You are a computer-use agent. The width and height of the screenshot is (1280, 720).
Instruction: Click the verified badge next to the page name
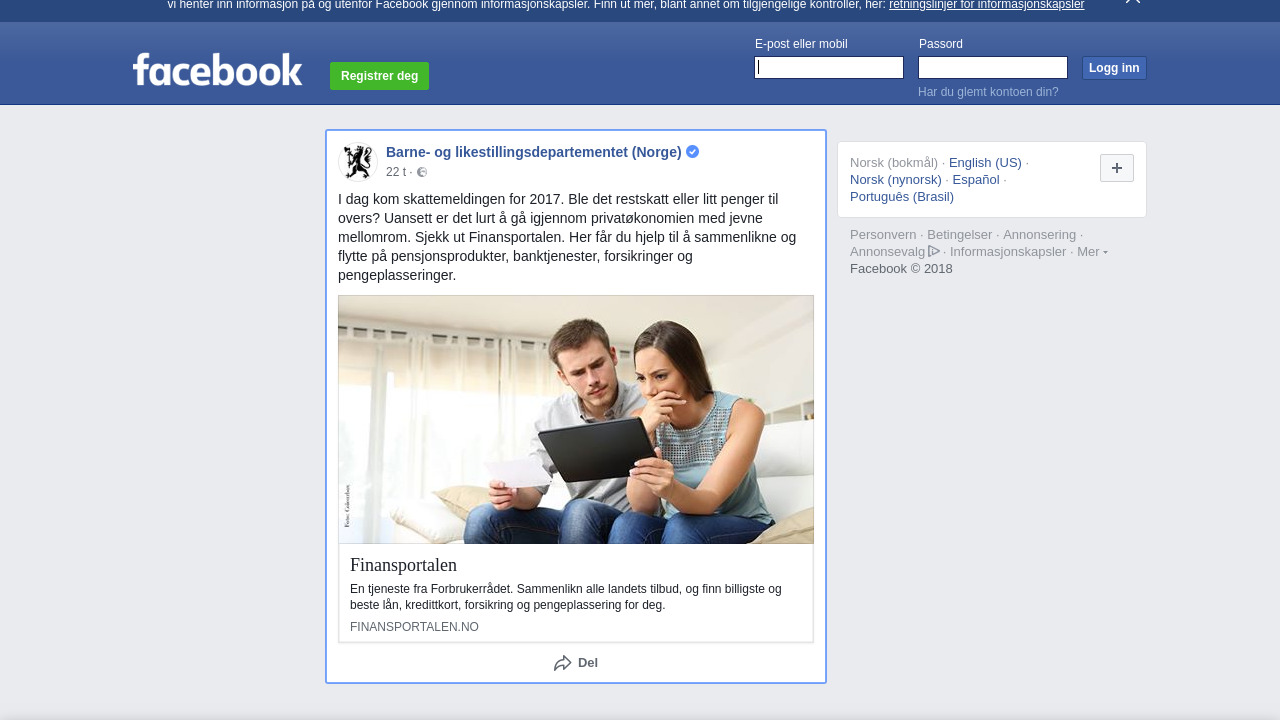point(692,152)
